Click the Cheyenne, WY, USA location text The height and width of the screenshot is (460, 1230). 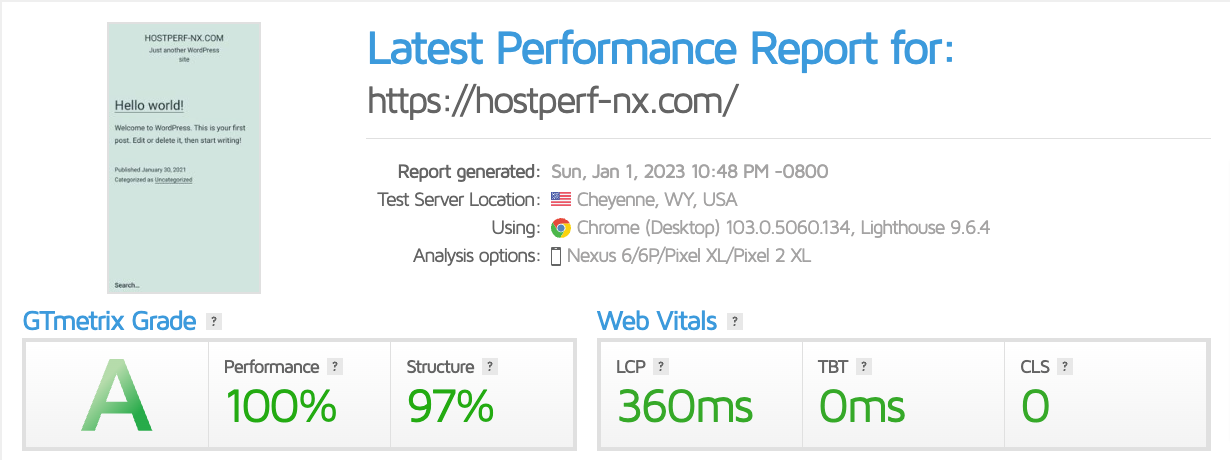657,200
